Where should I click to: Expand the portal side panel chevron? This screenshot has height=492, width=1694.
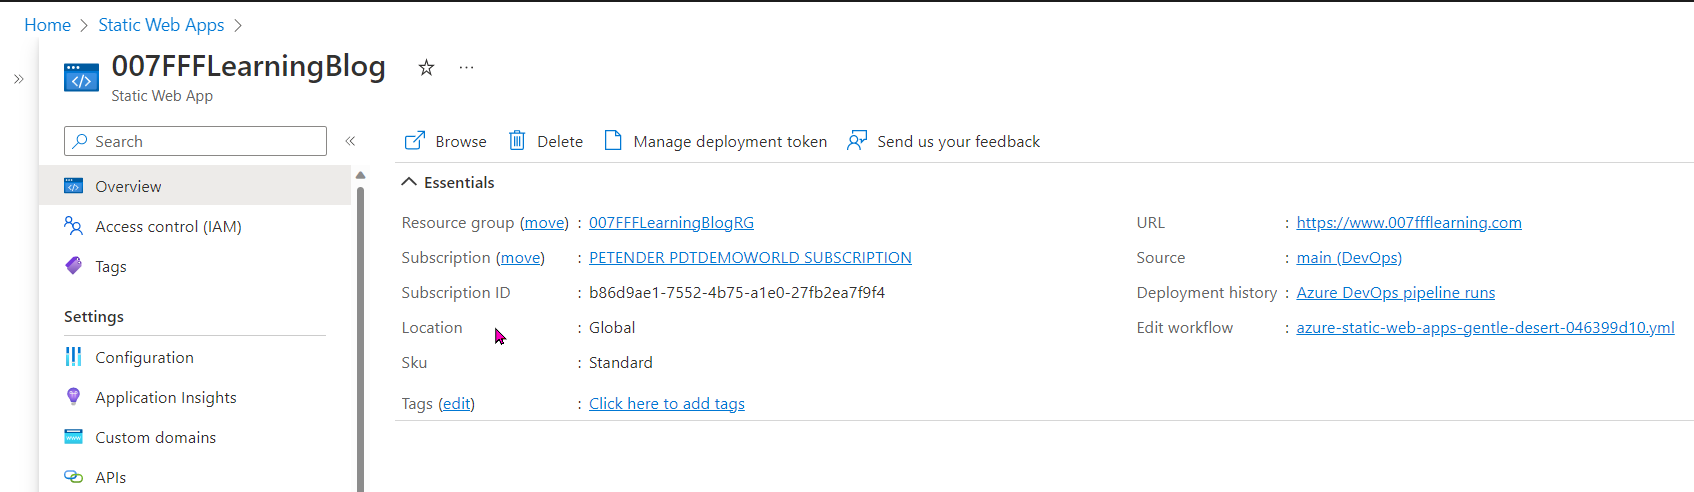18,79
